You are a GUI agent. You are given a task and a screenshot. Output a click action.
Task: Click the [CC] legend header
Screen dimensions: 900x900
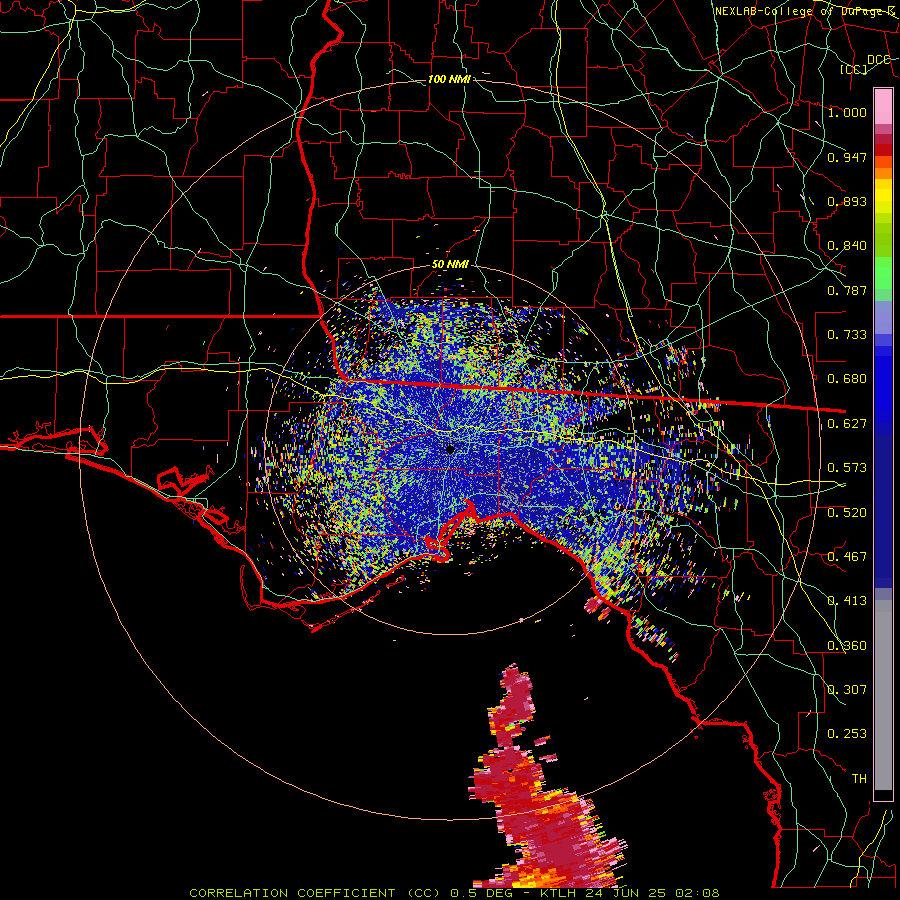pos(854,69)
